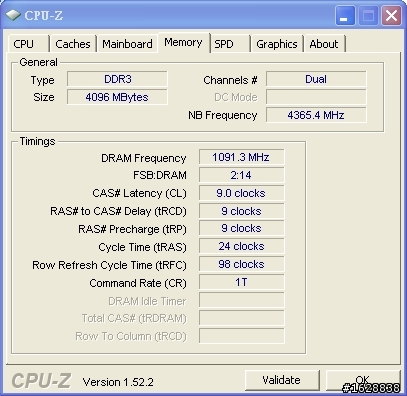
Task: Select the Memory tab
Action: click(183, 43)
